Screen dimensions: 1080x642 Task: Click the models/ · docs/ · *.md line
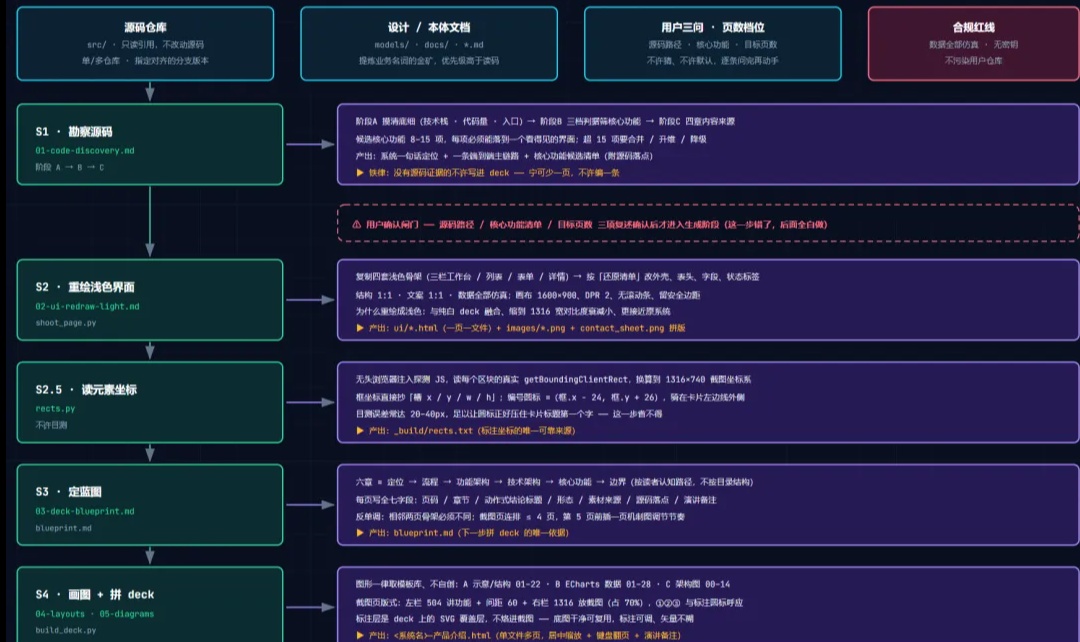428,45
